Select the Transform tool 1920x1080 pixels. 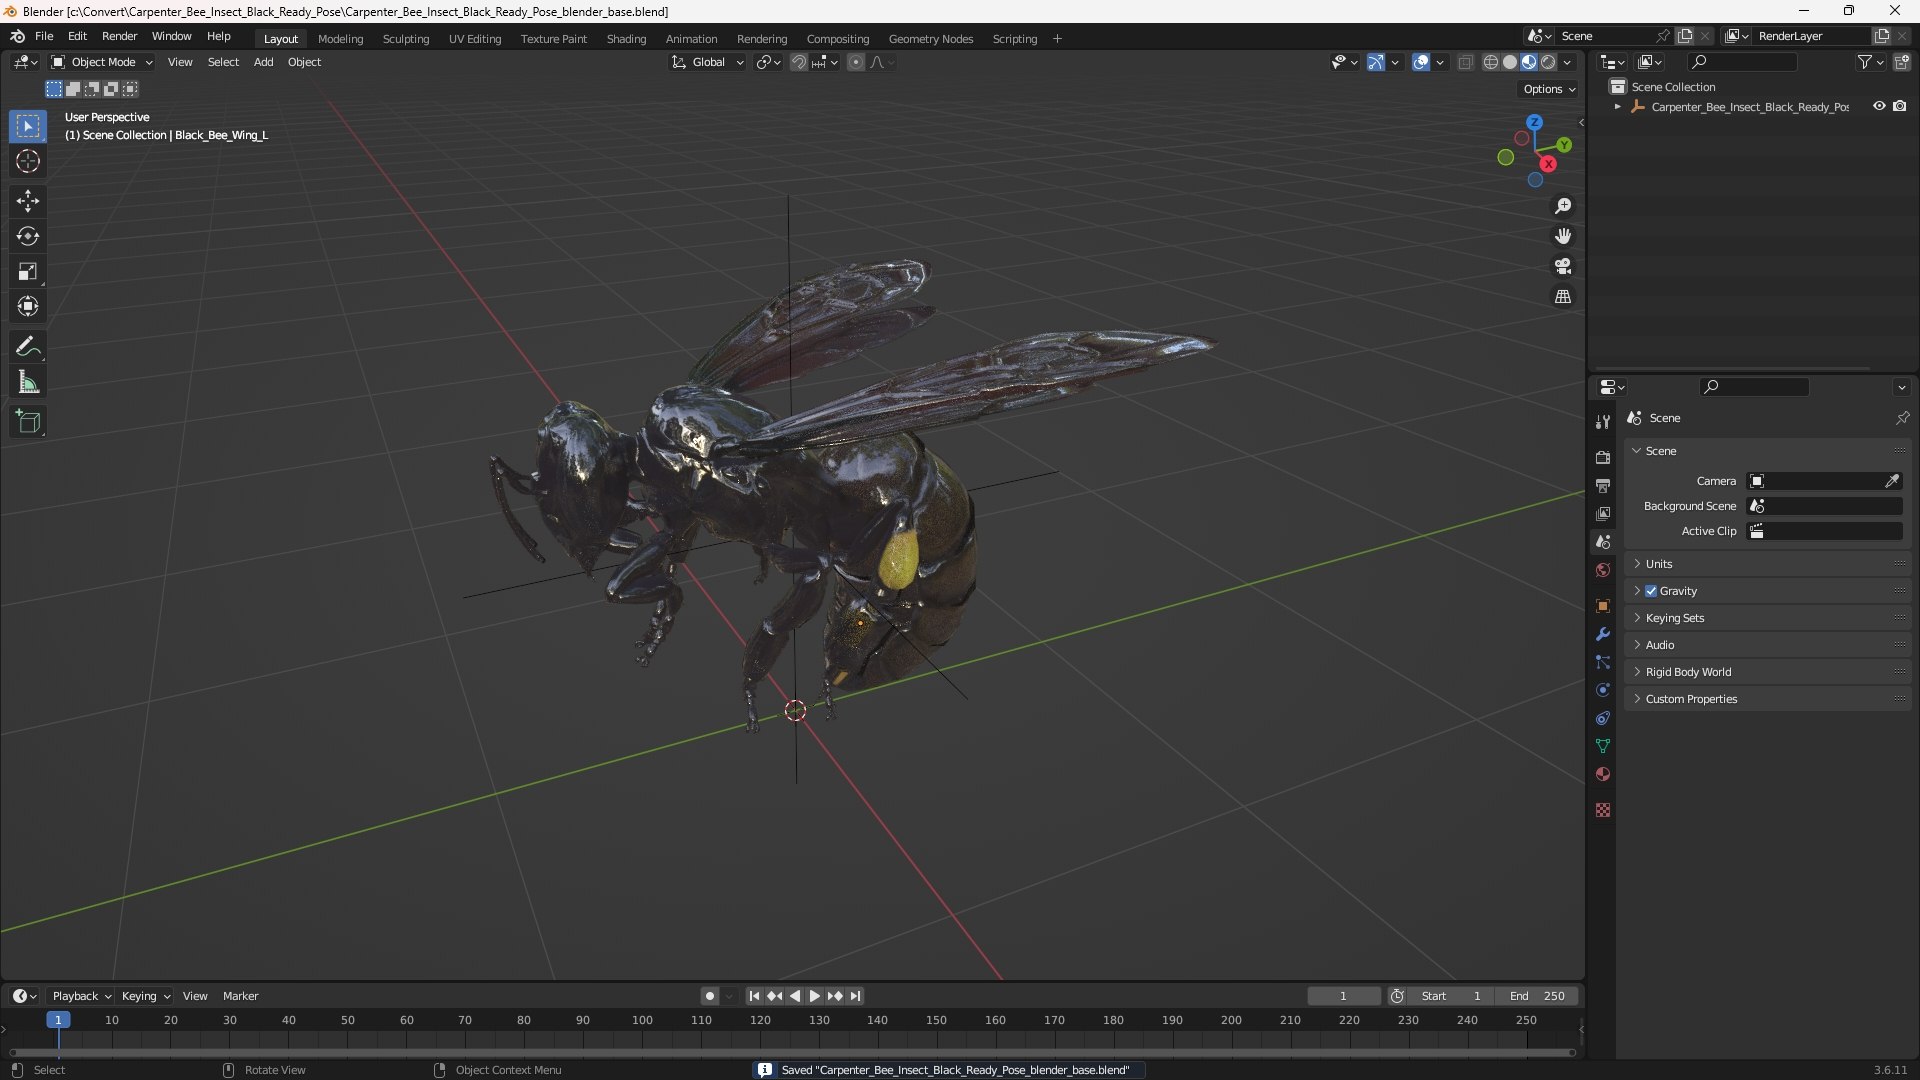point(28,306)
